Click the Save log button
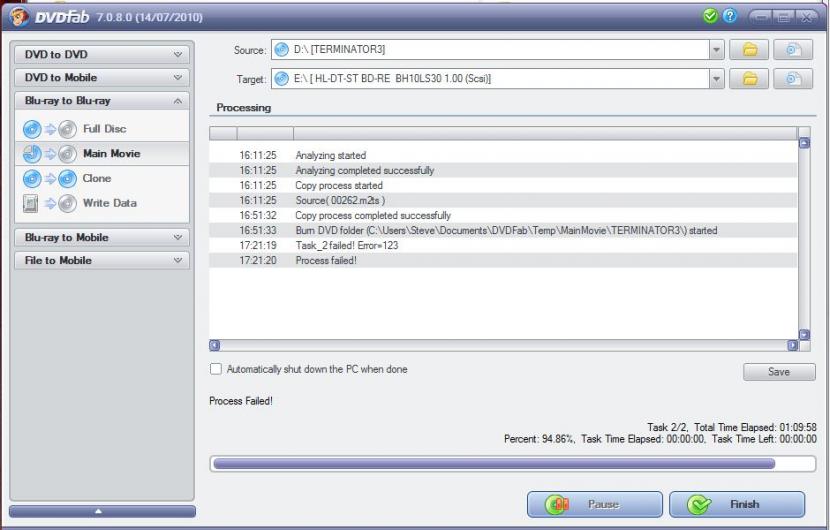Viewport: 830px width, 530px height. tap(779, 372)
